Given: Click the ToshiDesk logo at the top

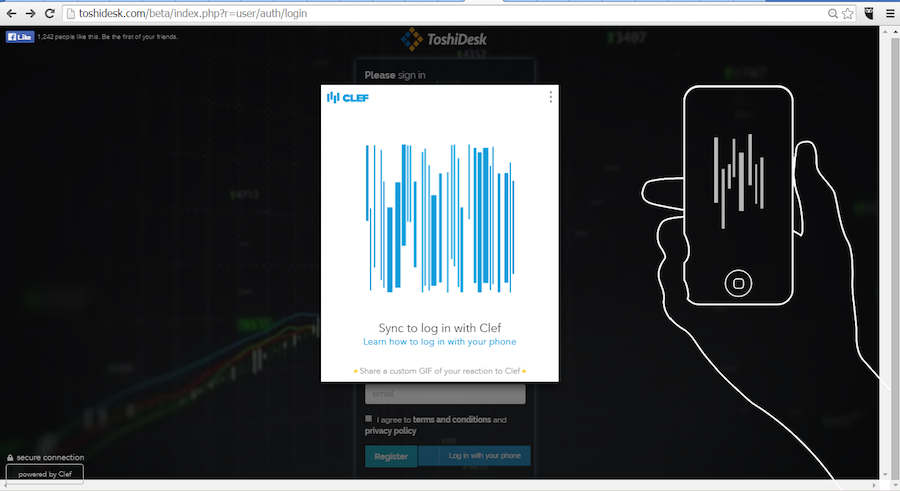Looking at the screenshot, I should click(444, 39).
